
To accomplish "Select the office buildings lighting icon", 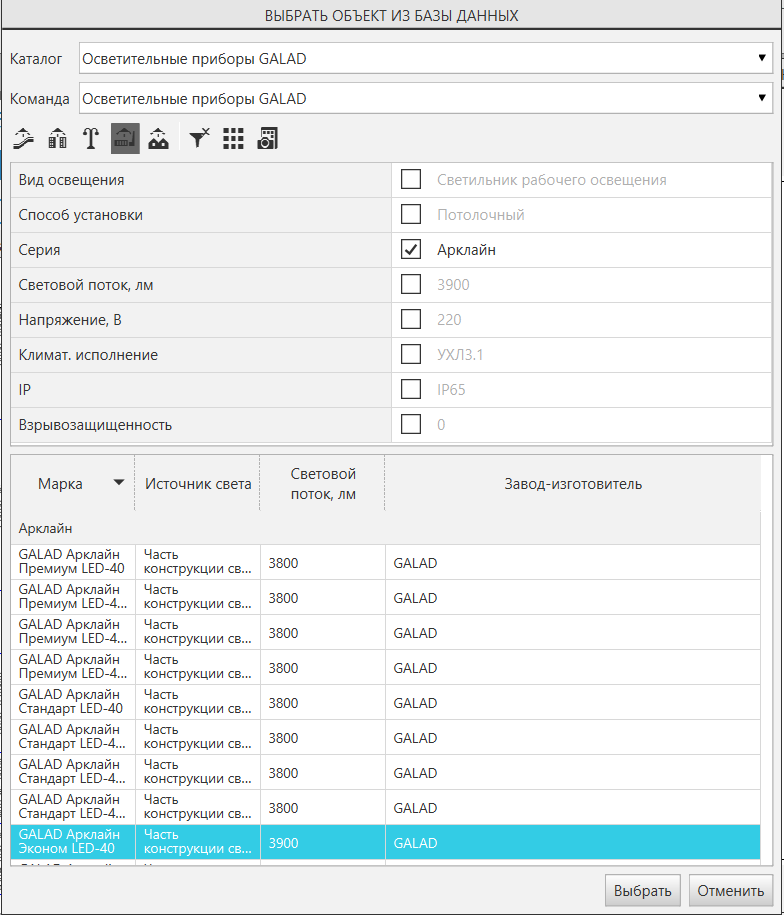I will [x=57, y=139].
